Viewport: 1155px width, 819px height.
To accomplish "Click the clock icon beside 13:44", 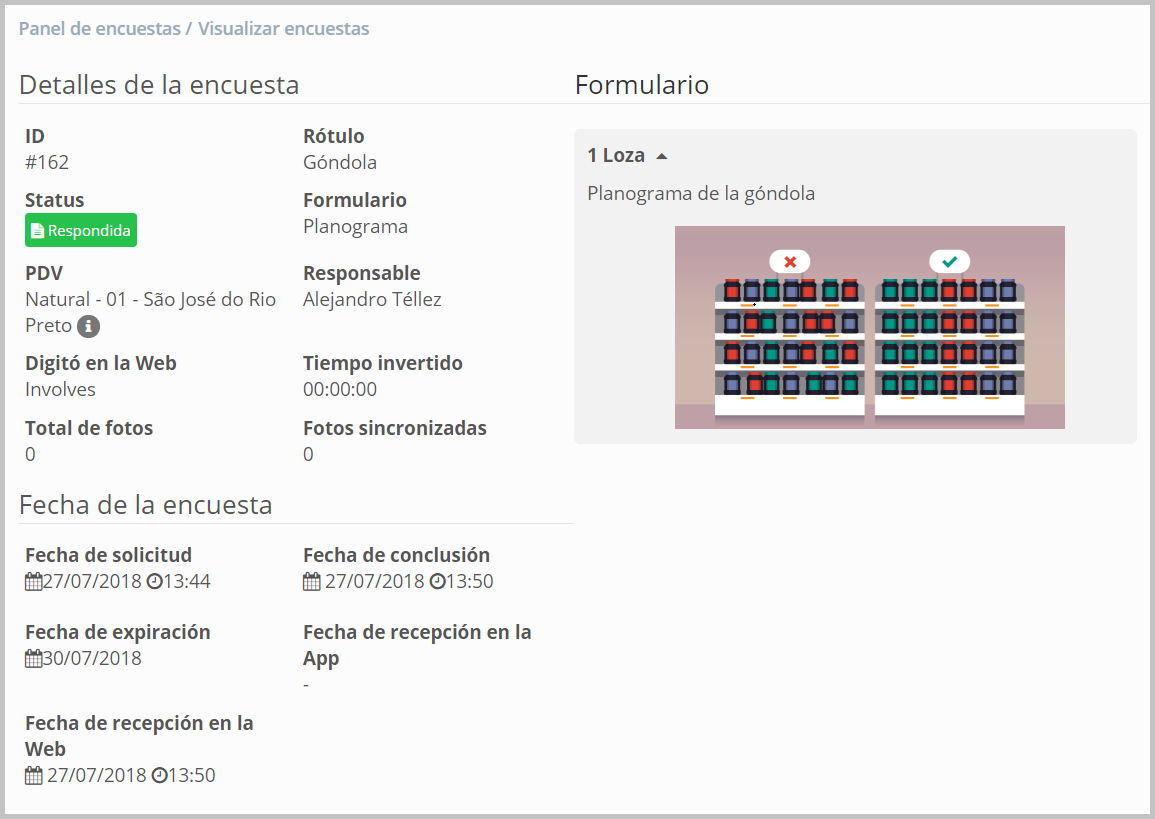I will 154,582.
